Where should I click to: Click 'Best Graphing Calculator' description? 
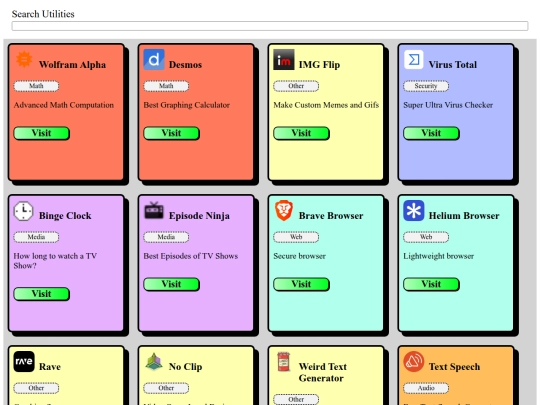click(x=186, y=105)
